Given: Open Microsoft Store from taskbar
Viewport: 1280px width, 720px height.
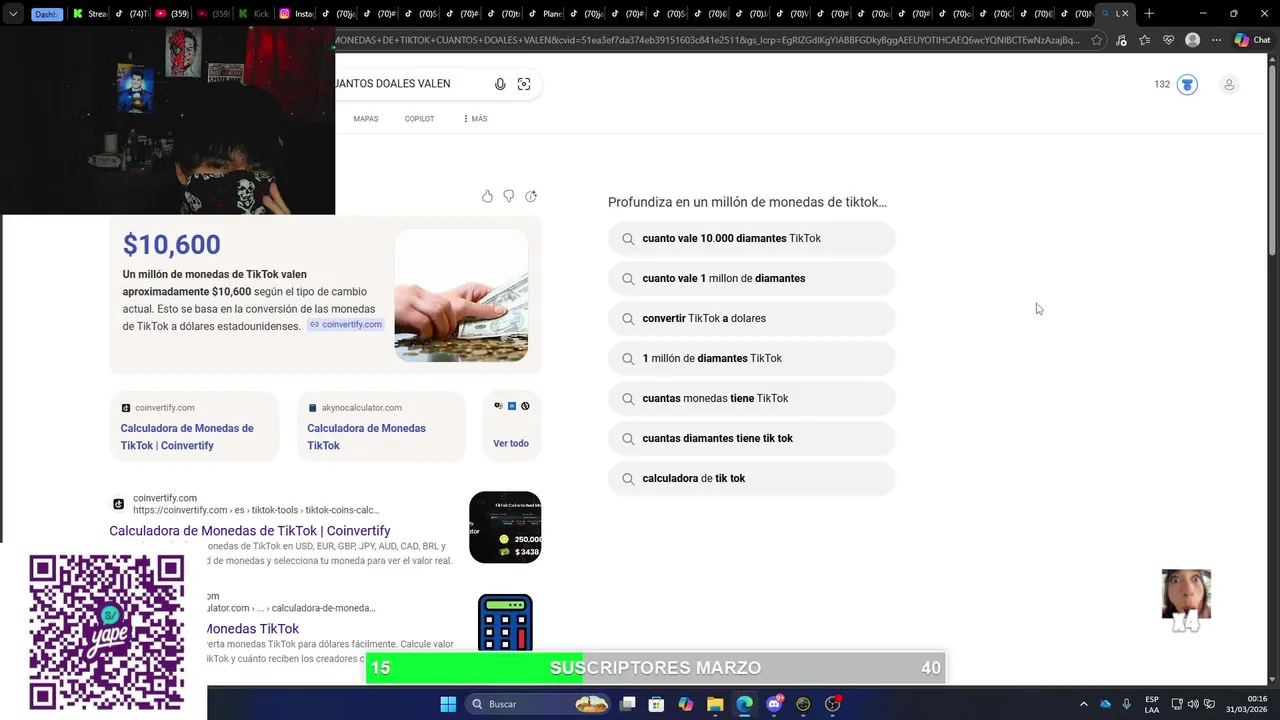Looking at the screenshot, I should click(x=657, y=704).
